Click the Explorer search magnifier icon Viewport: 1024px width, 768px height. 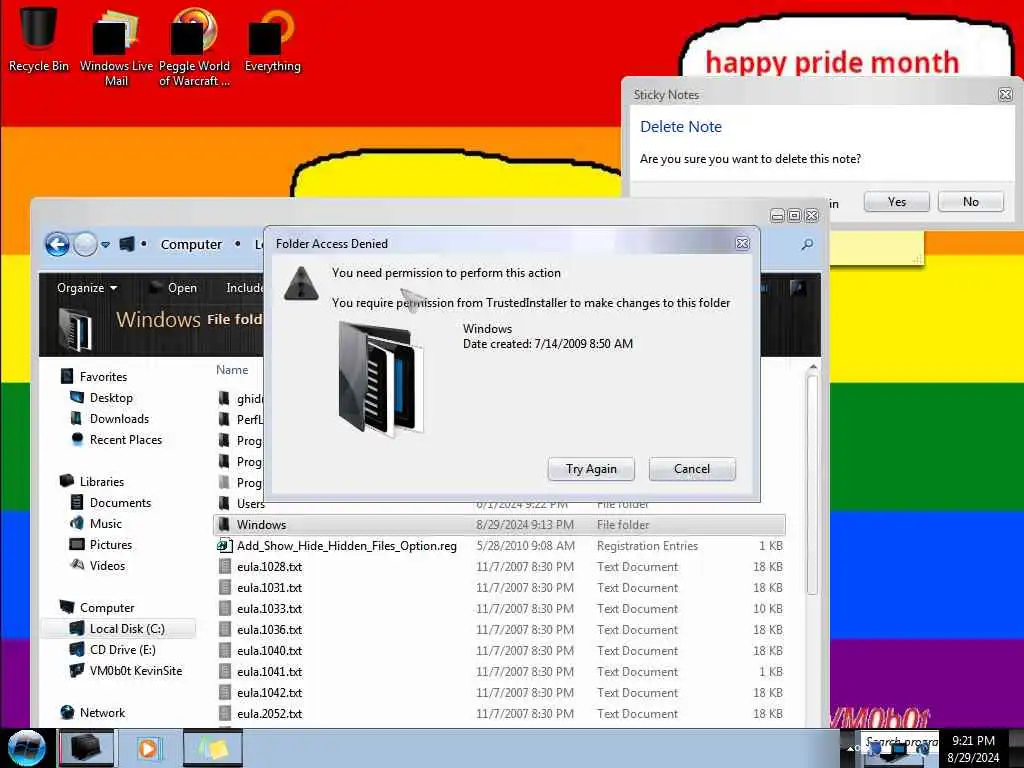coord(807,244)
